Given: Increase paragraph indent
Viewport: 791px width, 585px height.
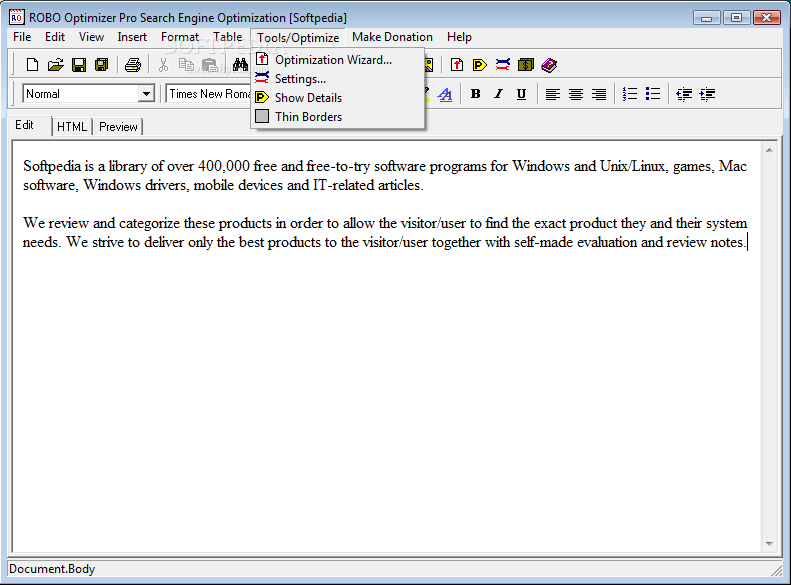Looking at the screenshot, I should coord(707,94).
